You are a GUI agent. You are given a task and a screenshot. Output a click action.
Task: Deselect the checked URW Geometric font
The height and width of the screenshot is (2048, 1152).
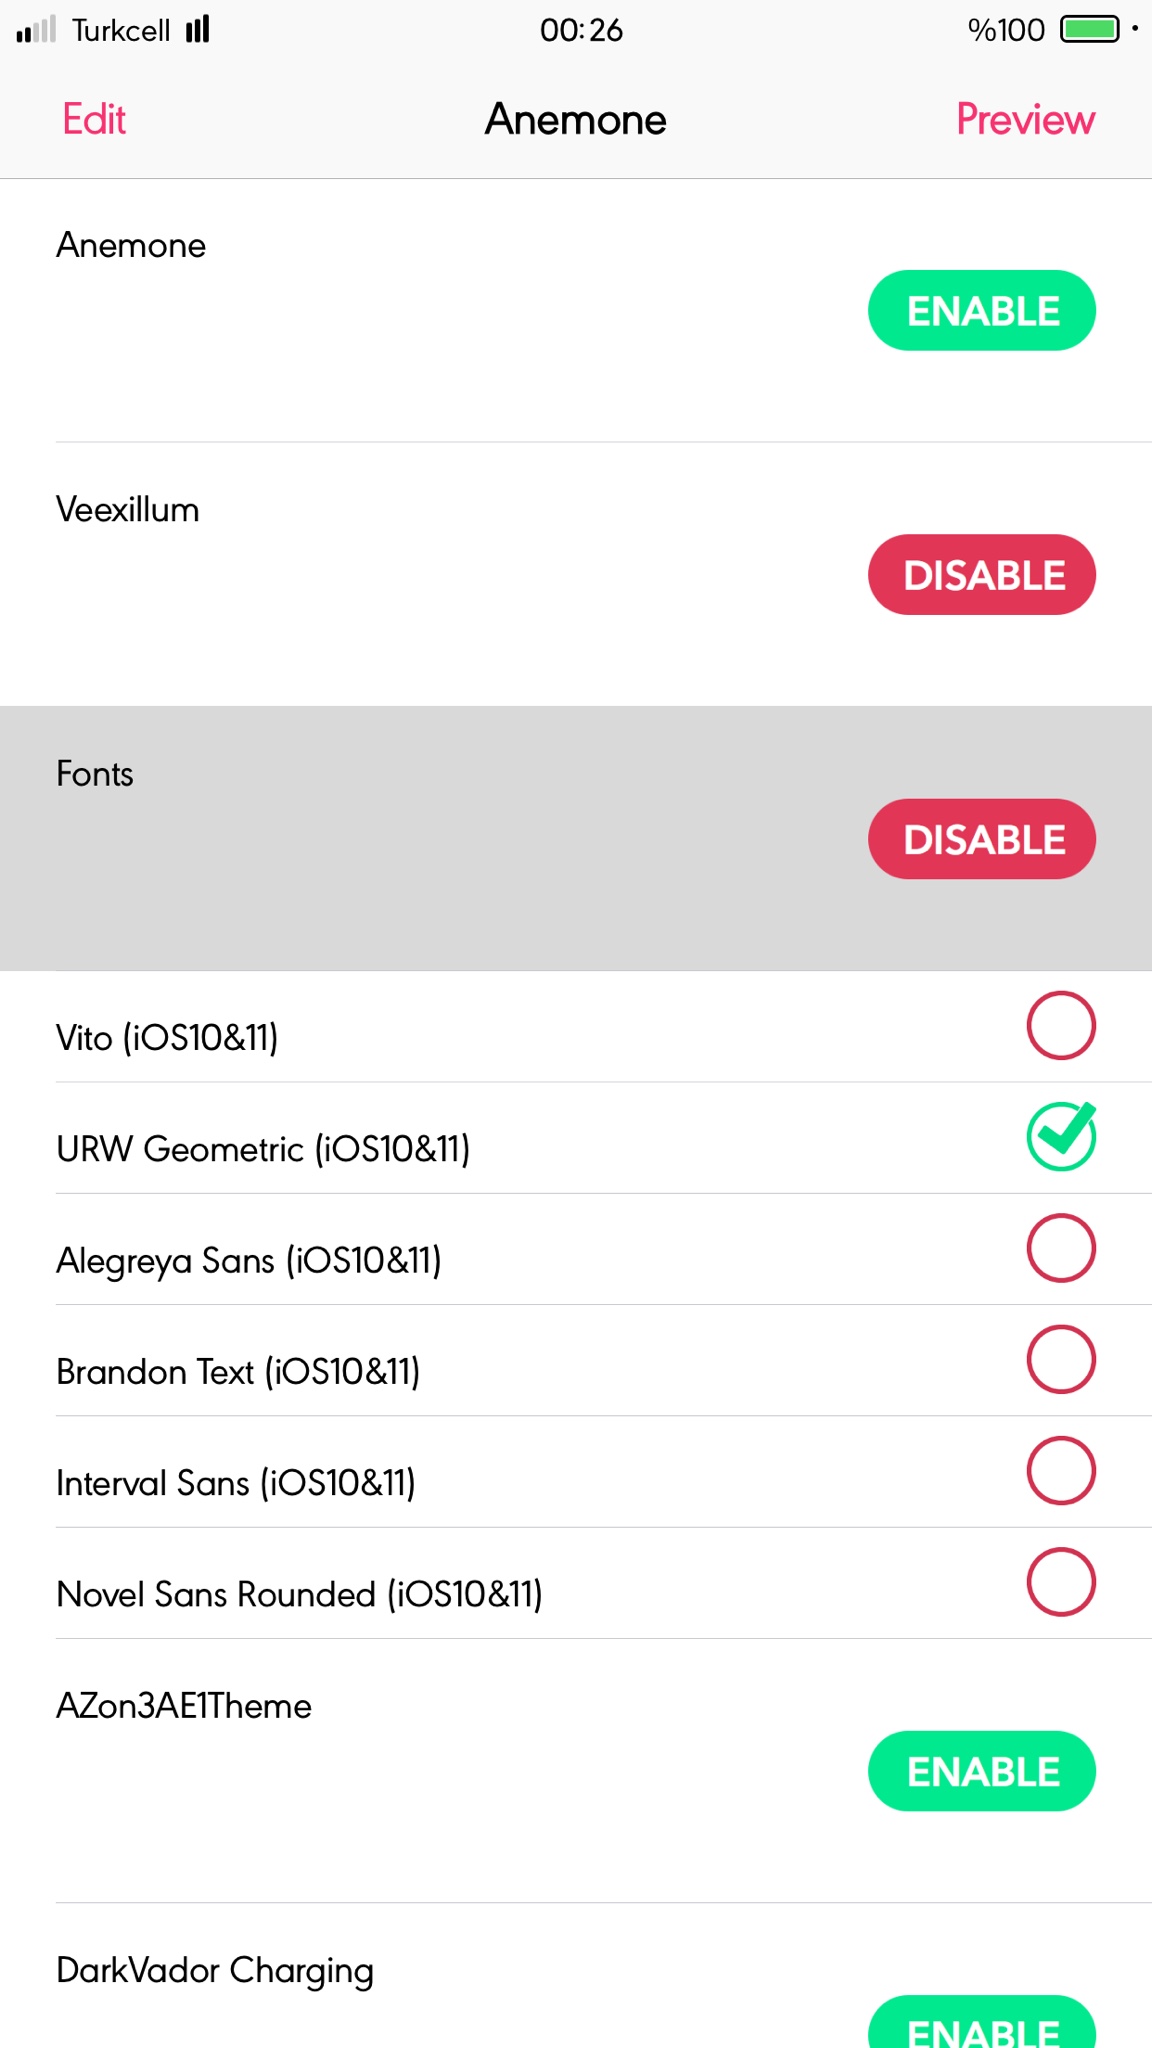[x=1061, y=1137]
